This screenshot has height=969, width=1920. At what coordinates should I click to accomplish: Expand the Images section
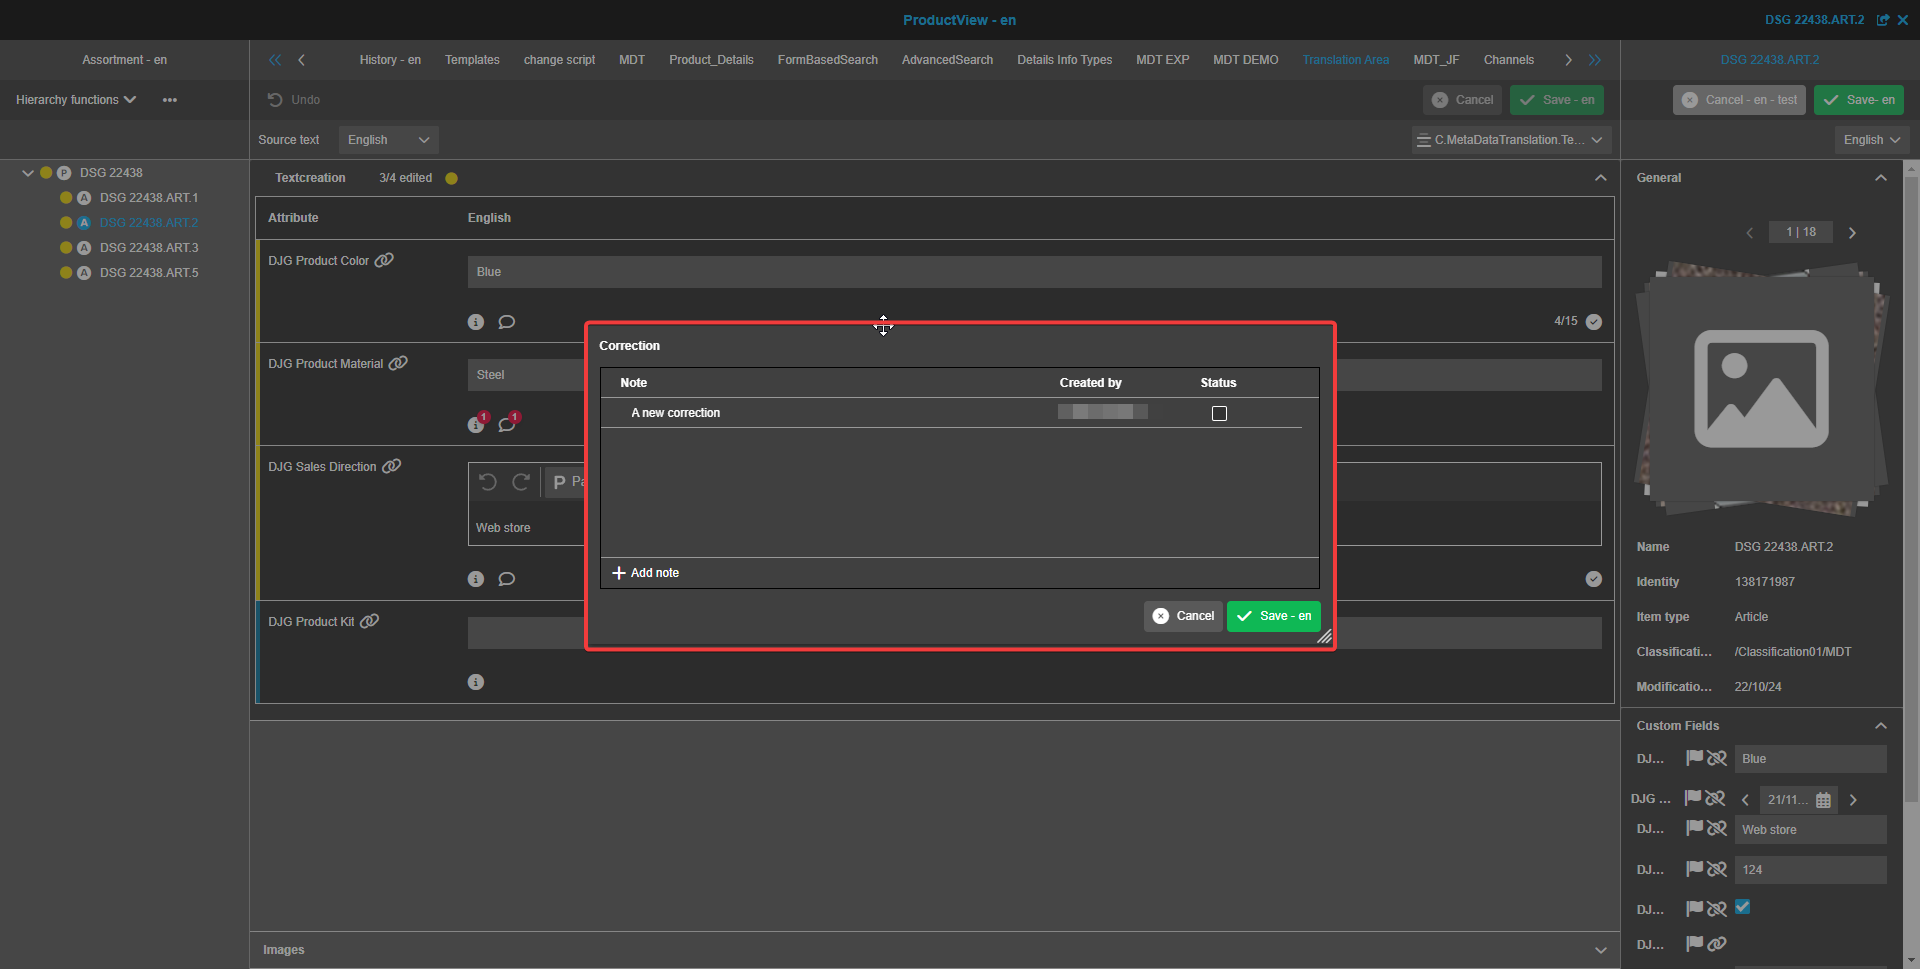pyautogui.click(x=1600, y=950)
